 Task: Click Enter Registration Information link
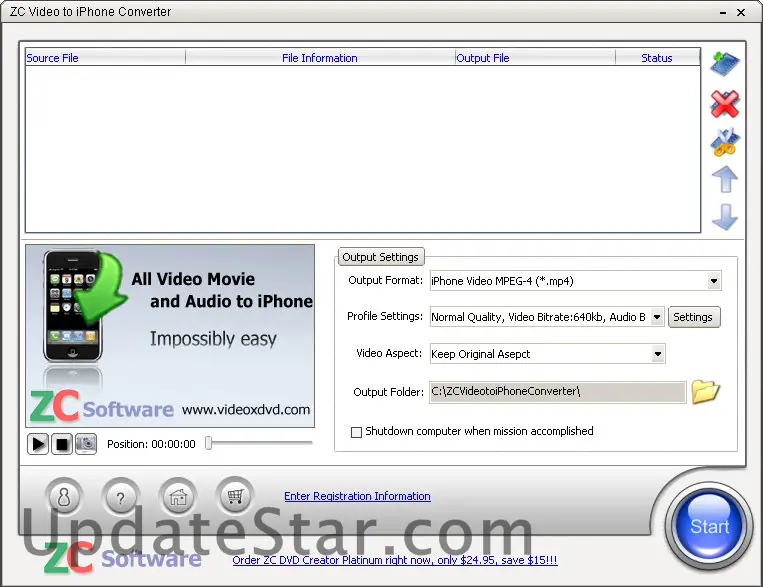[357, 496]
